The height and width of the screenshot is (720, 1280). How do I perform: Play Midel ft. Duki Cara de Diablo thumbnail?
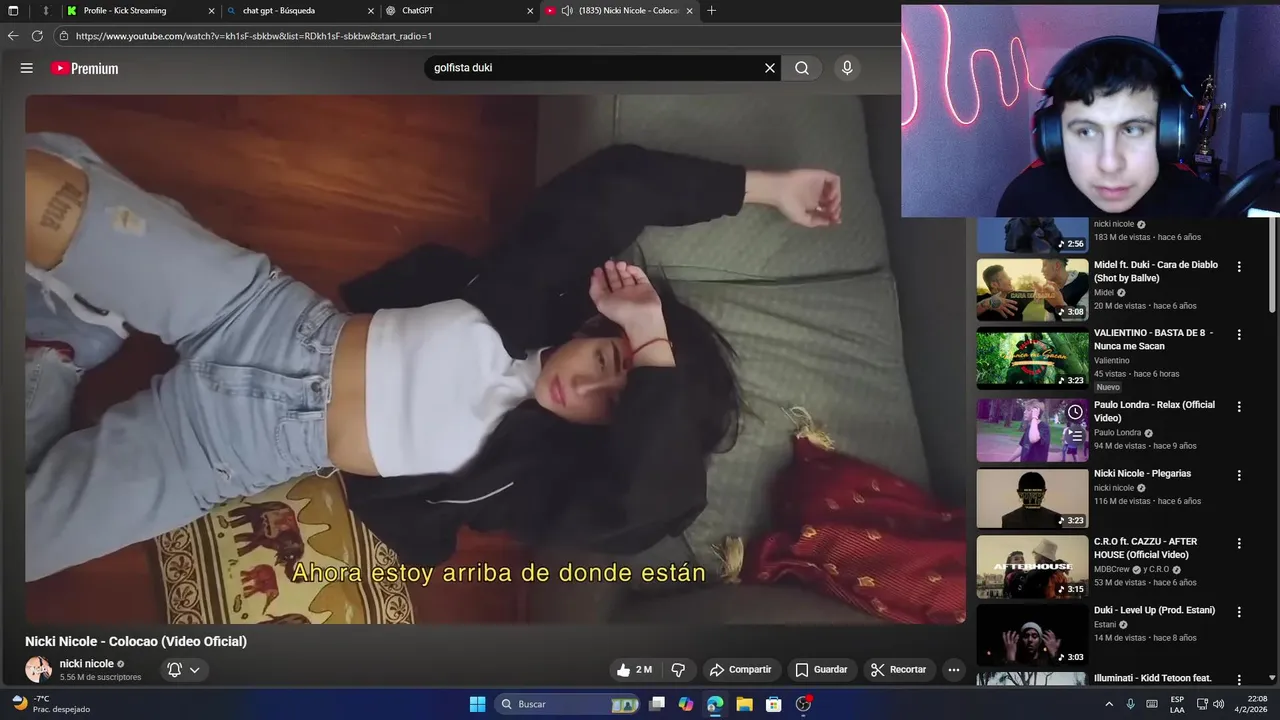point(1032,290)
